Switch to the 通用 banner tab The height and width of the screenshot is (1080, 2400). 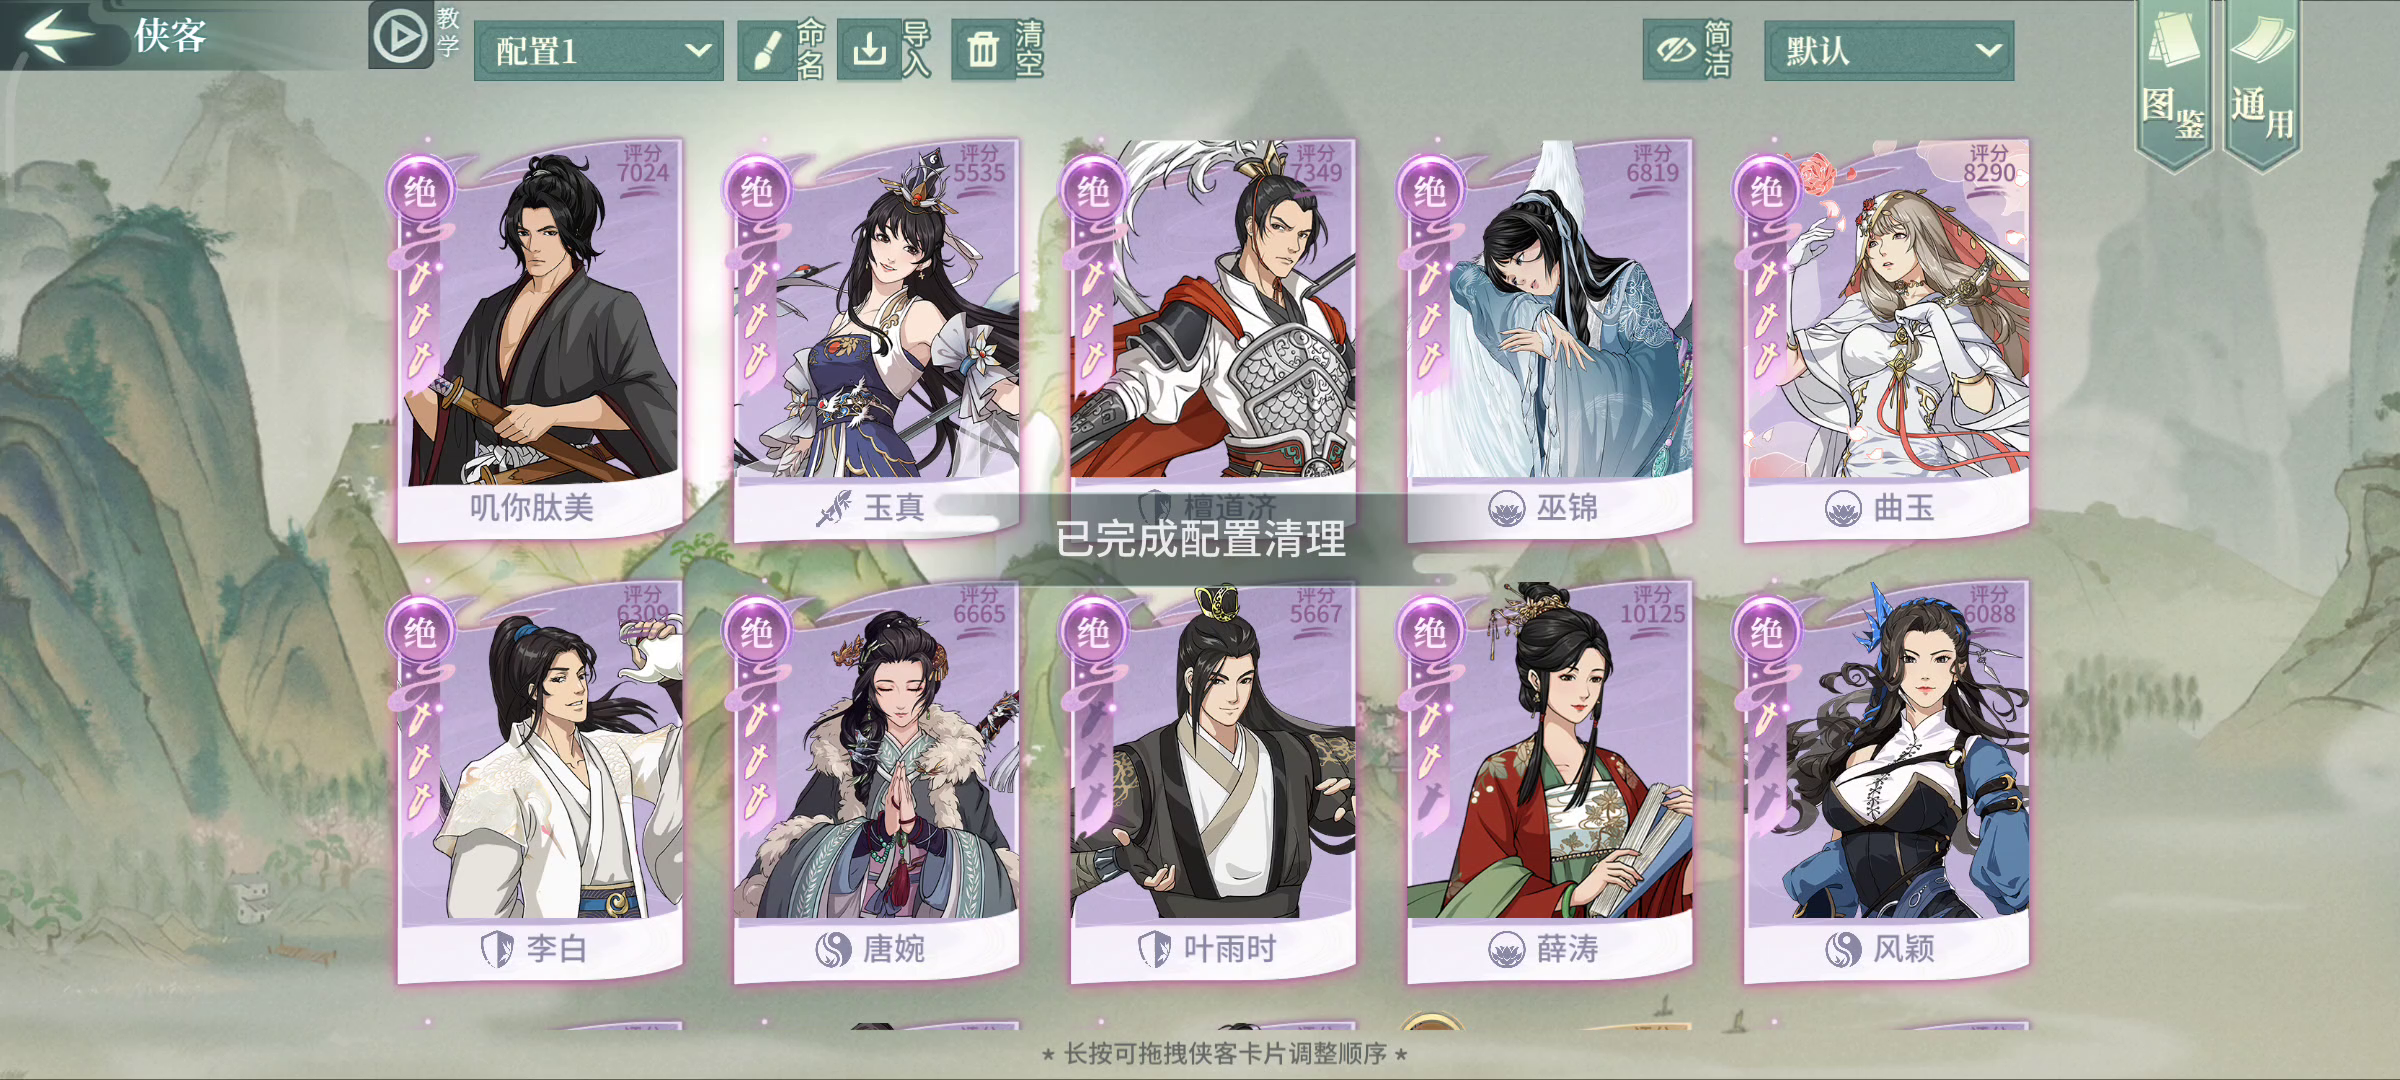(2262, 85)
